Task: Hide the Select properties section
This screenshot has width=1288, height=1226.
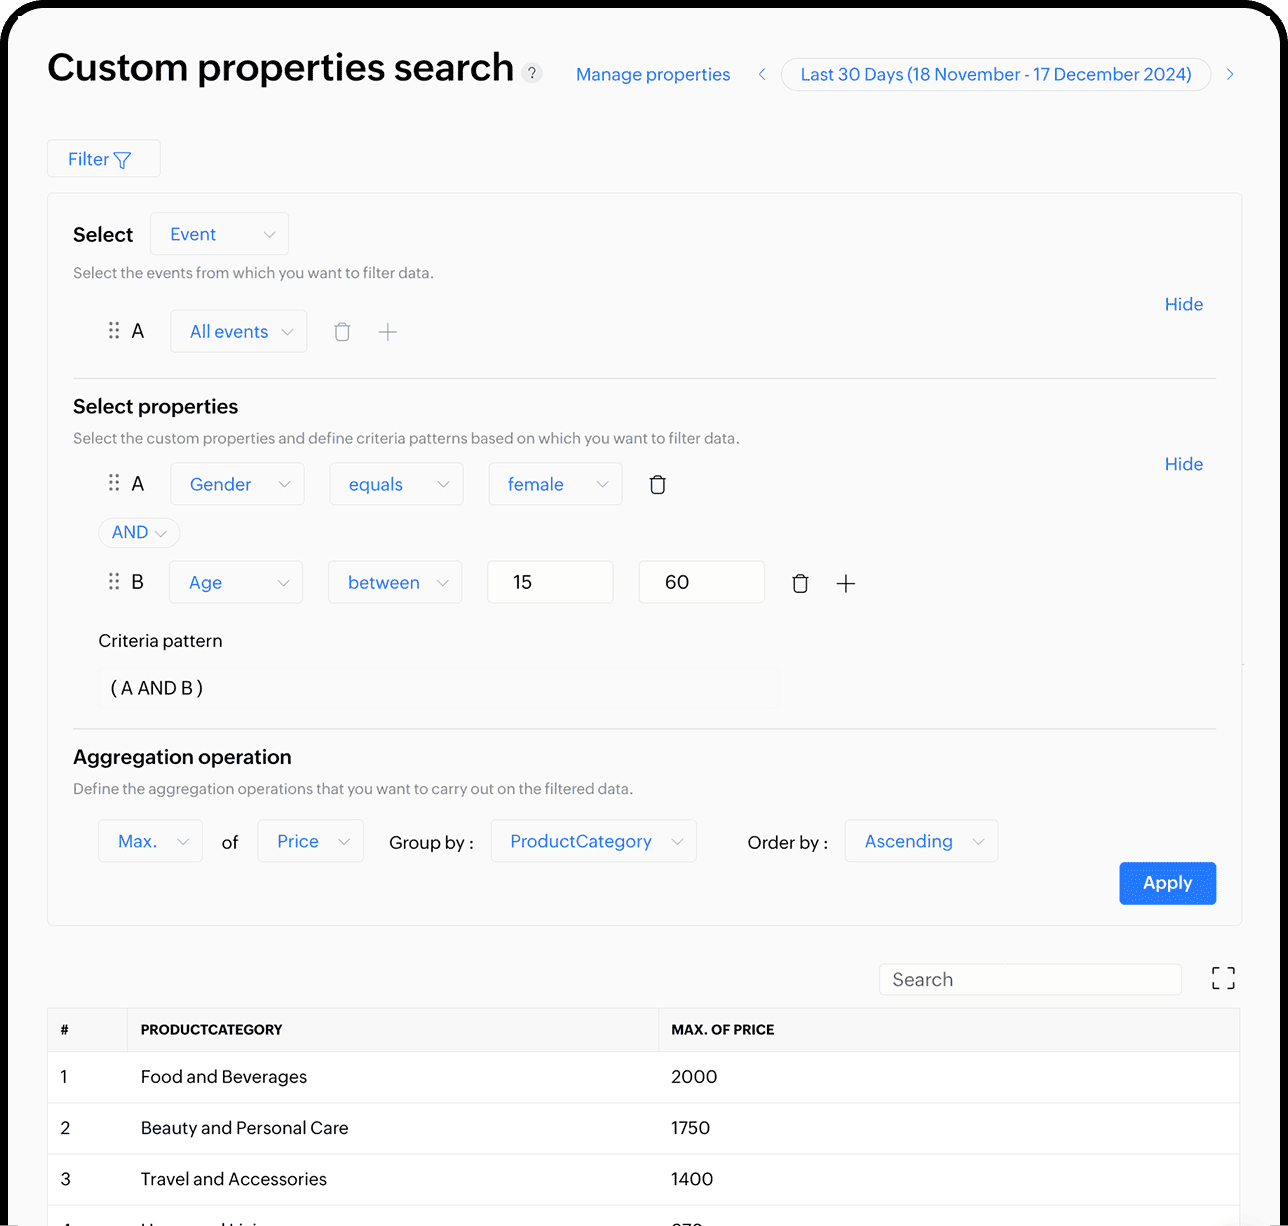Action: point(1183,464)
